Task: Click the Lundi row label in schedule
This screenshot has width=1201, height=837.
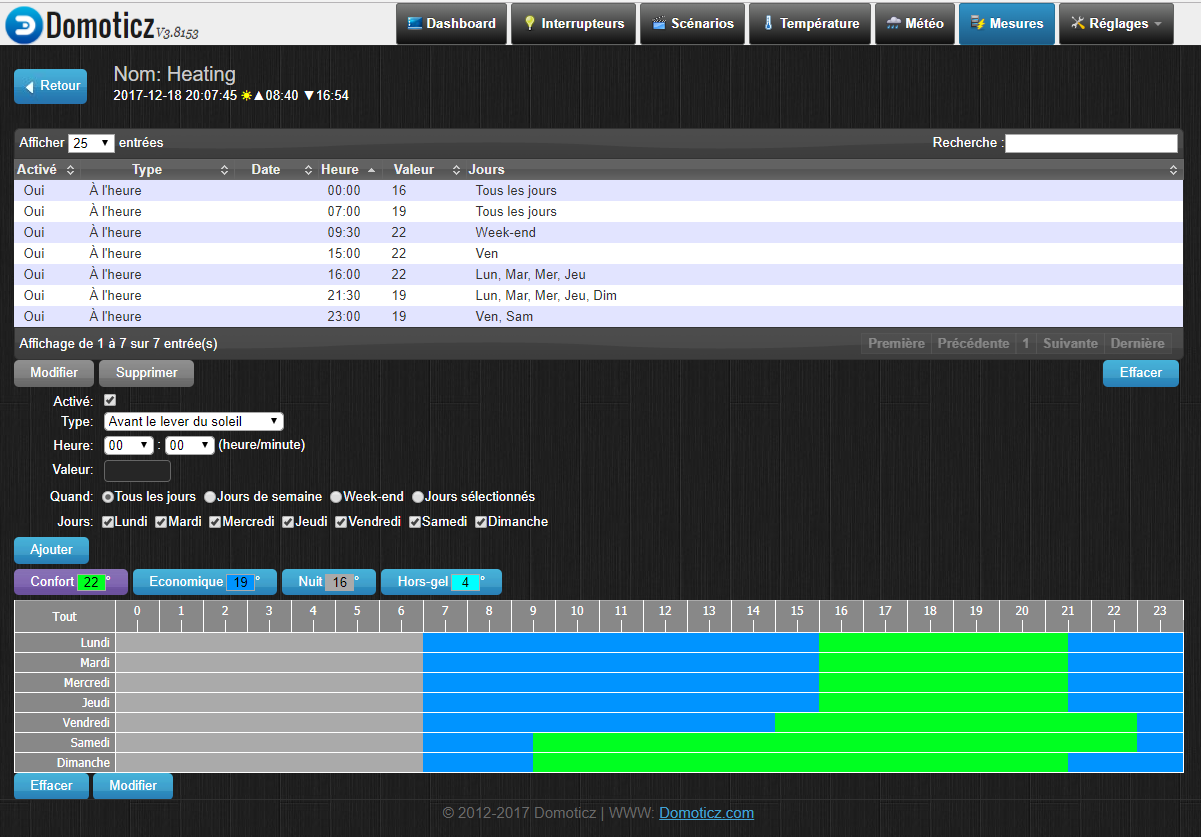Action: coord(65,642)
